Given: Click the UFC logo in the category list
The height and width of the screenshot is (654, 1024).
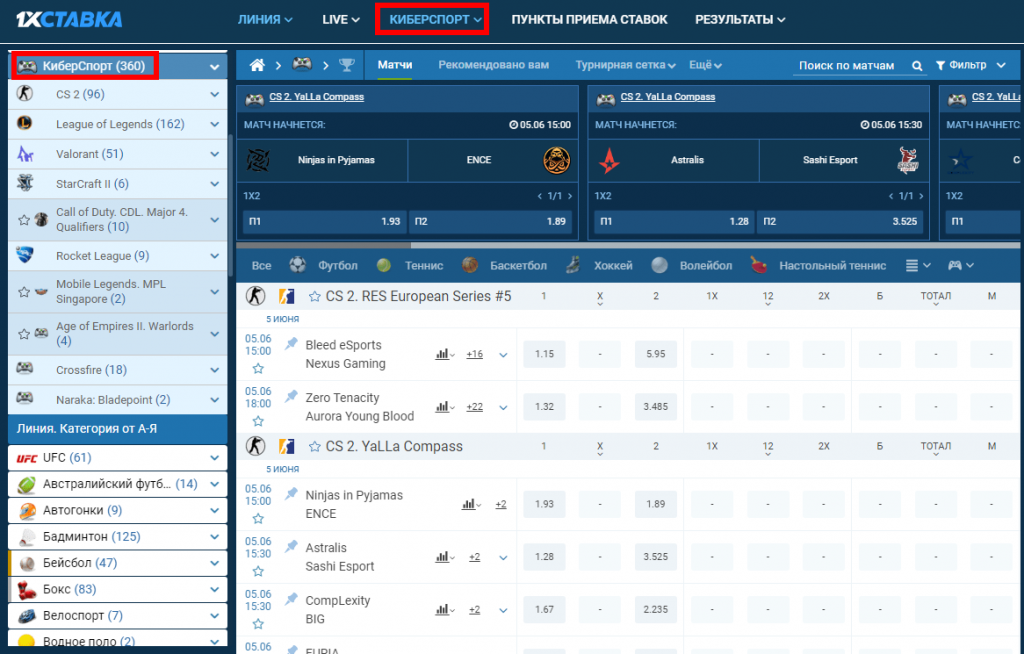Looking at the screenshot, I should [27, 458].
